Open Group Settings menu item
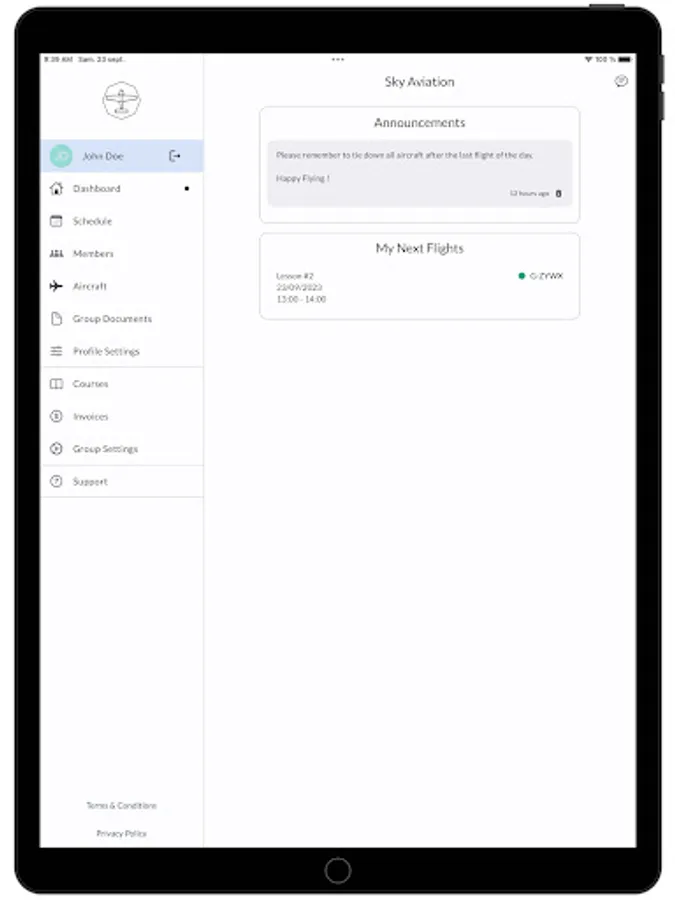675x900 pixels. (122, 449)
